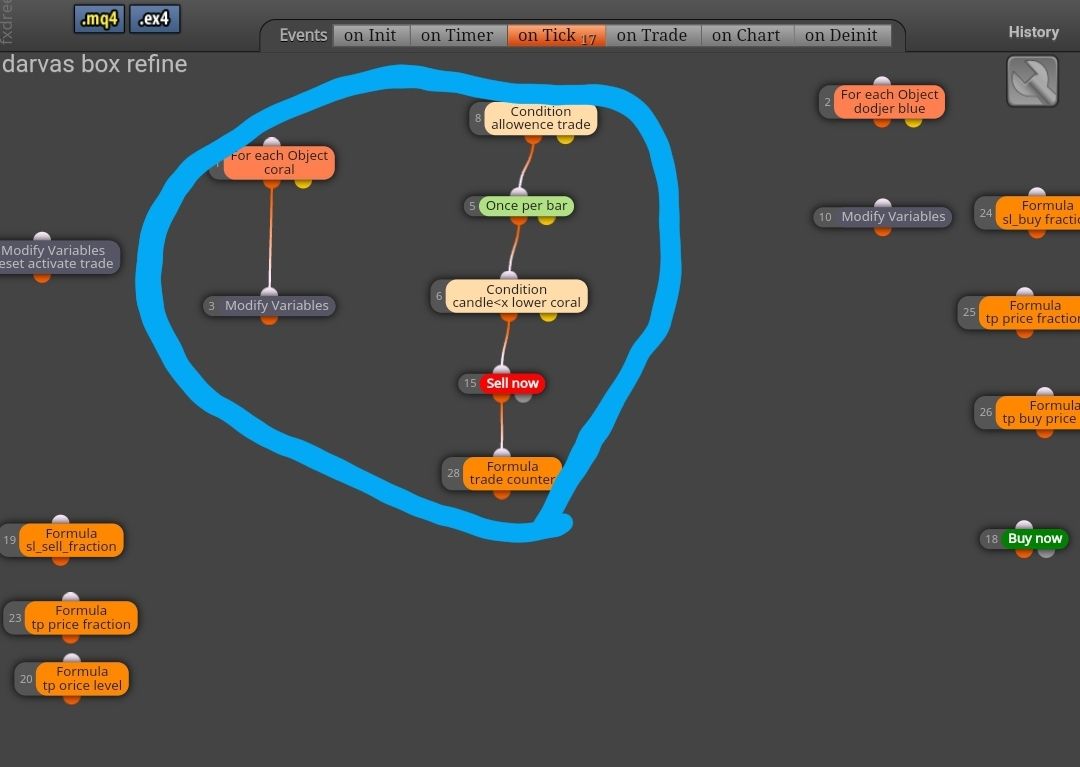This screenshot has height=767, width=1080.
Task: Click orange output connector of Modify Variables block 10
Action: coord(882,229)
